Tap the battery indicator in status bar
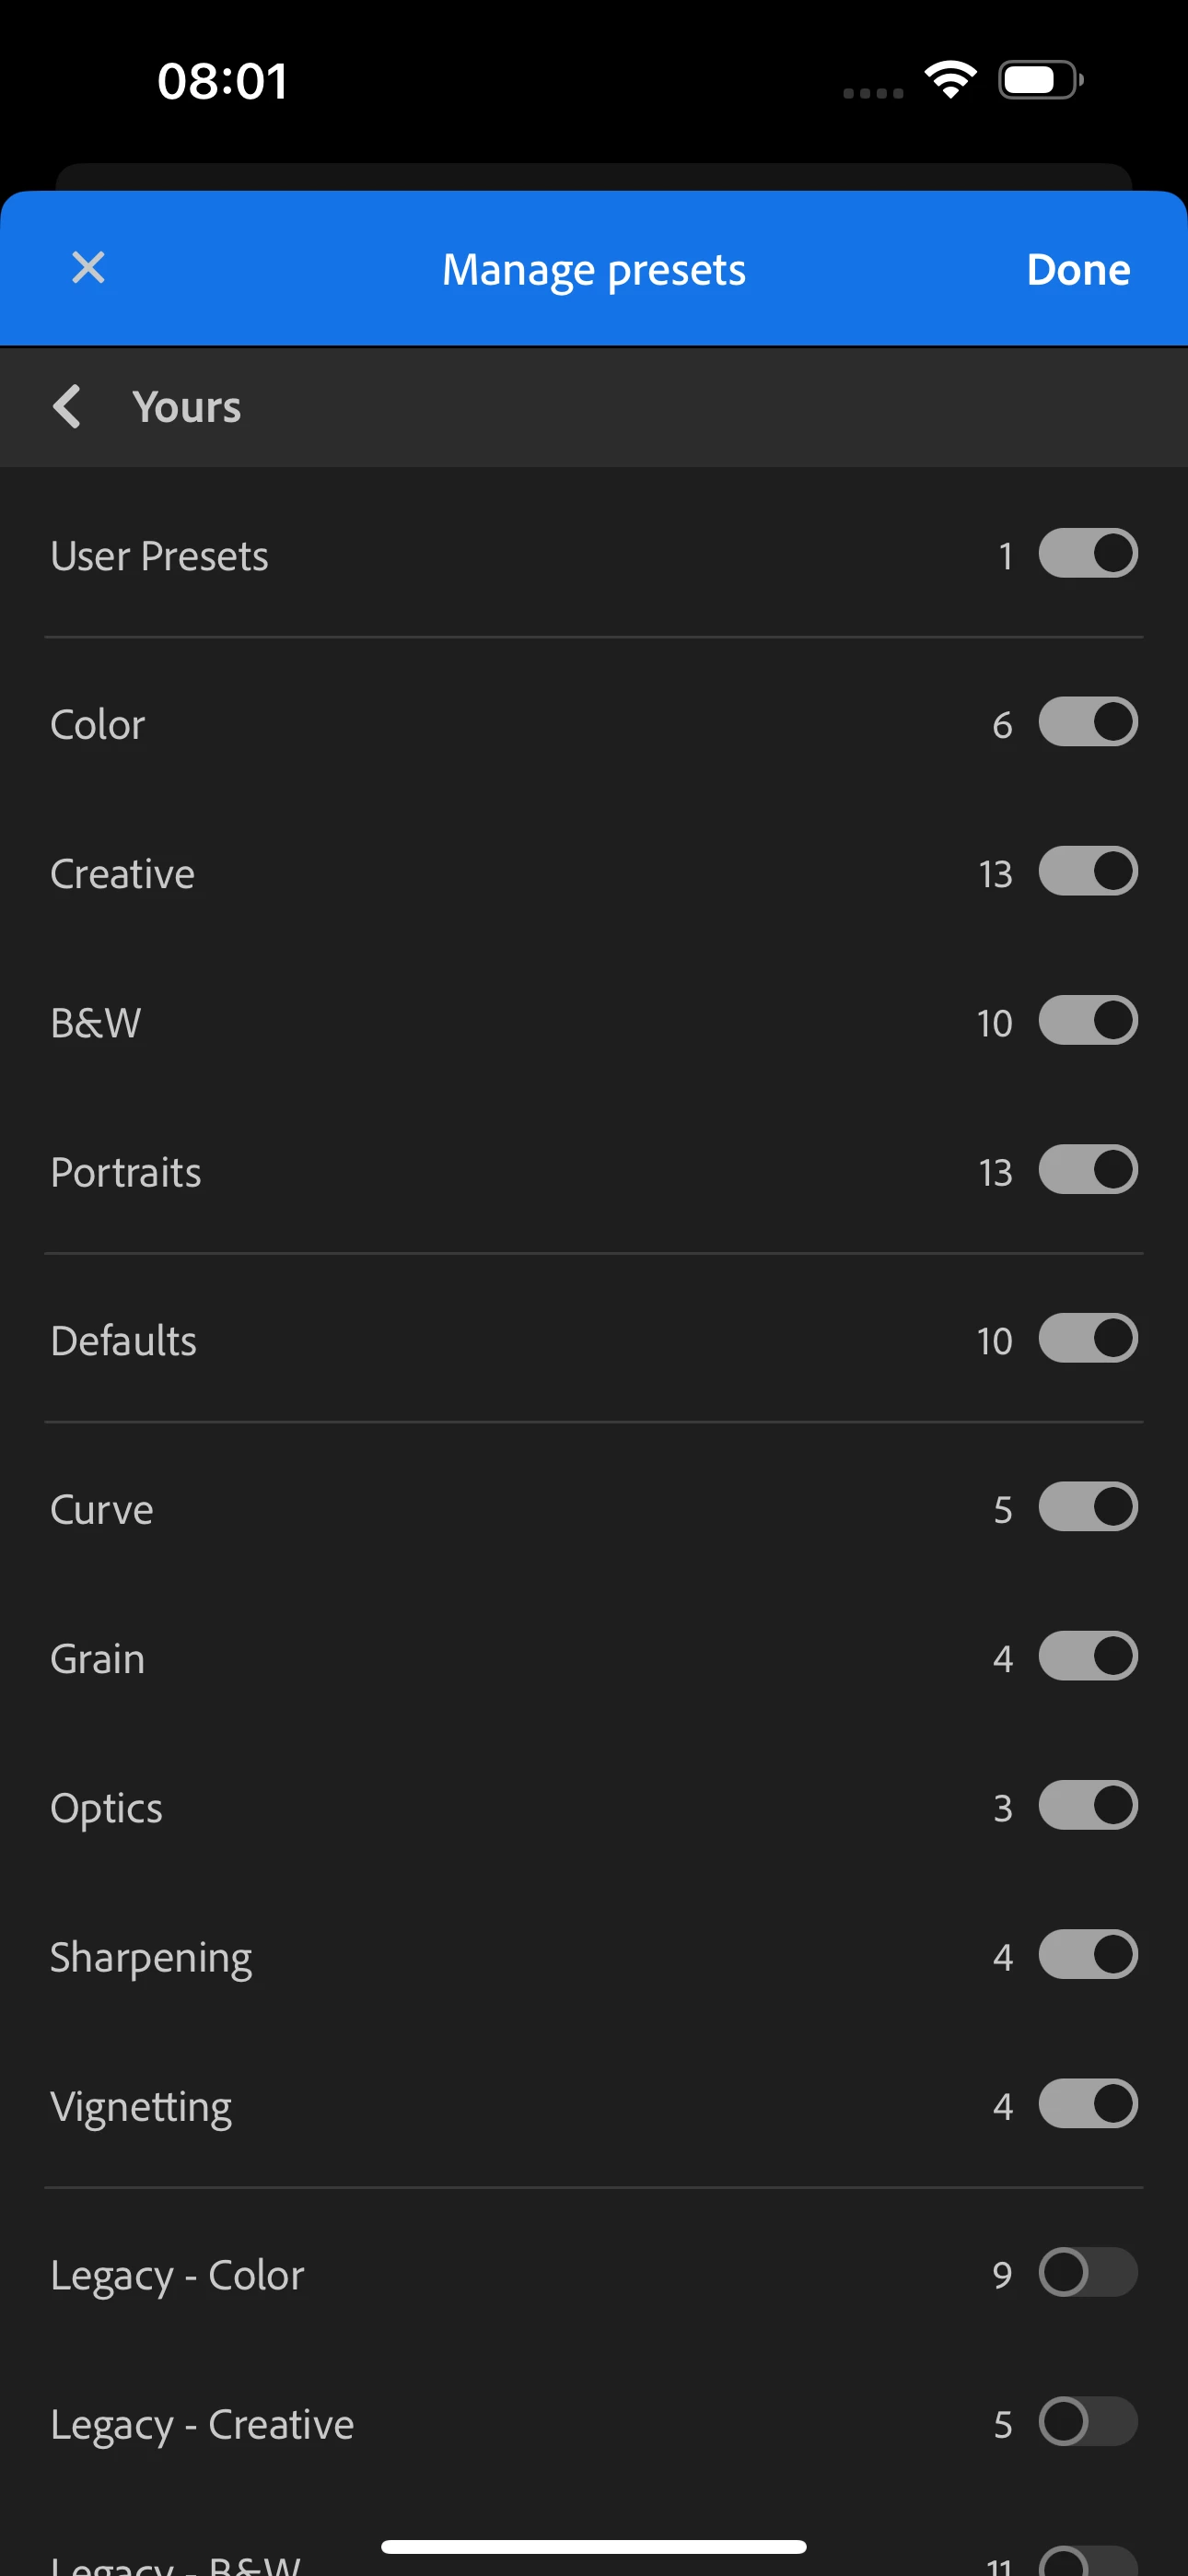This screenshot has width=1188, height=2576. [1040, 80]
